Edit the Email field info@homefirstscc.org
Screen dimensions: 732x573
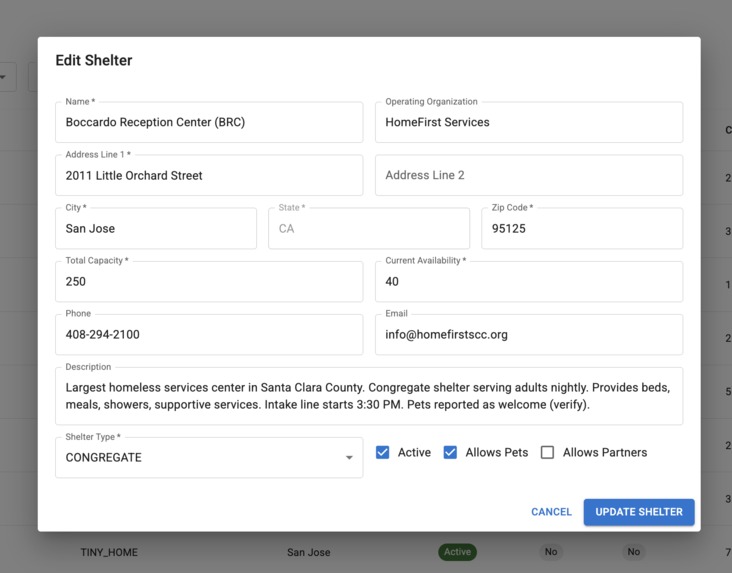click(x=528, y=334)
